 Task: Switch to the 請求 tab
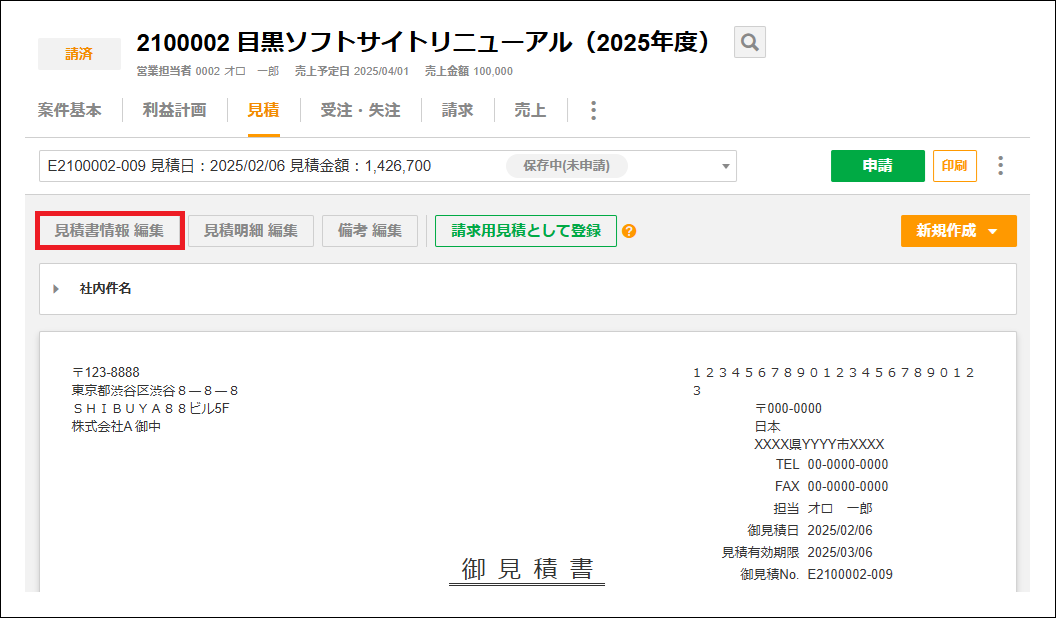point(456,110)
